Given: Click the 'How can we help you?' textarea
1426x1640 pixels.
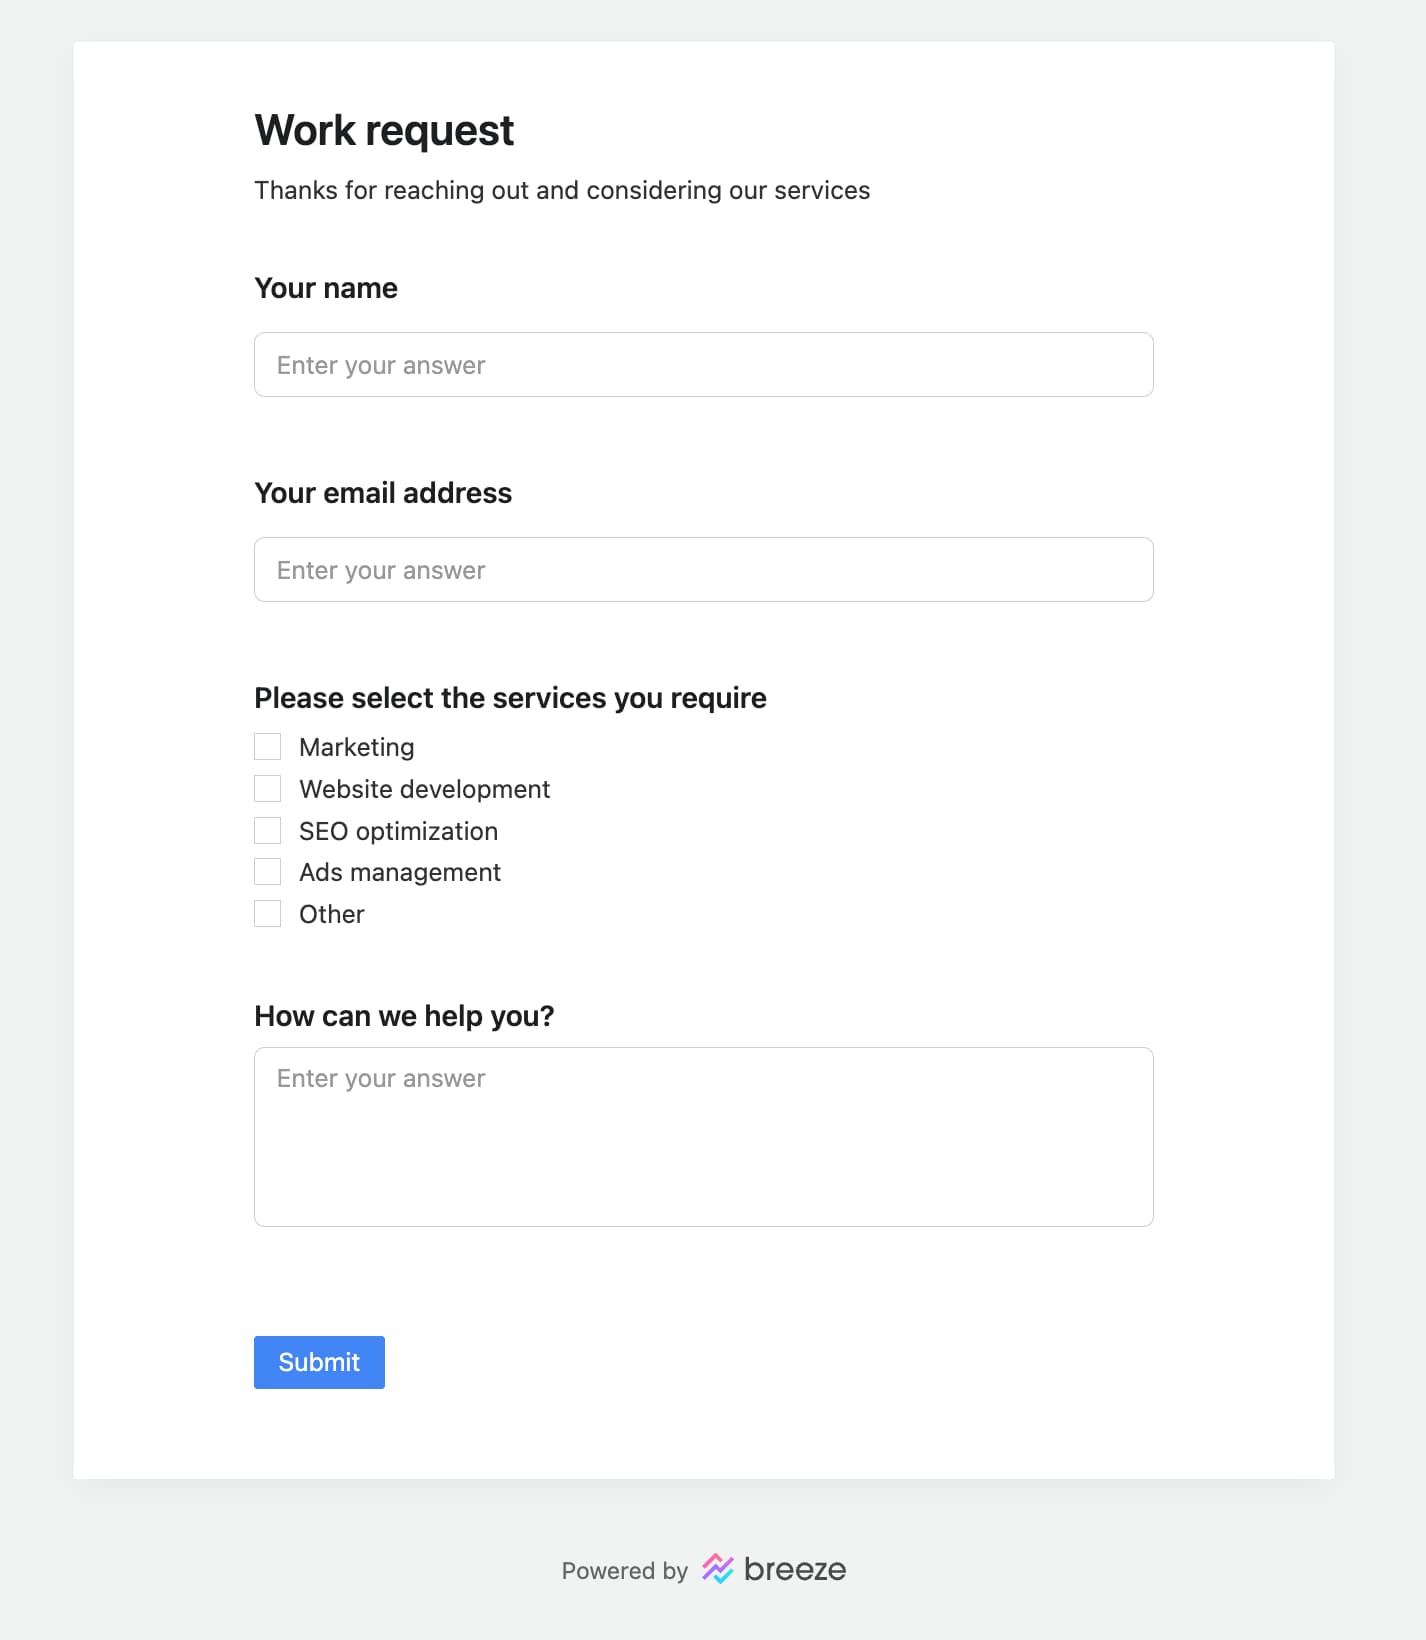Looking at the screenshot, I should (x=704, y=1137).
